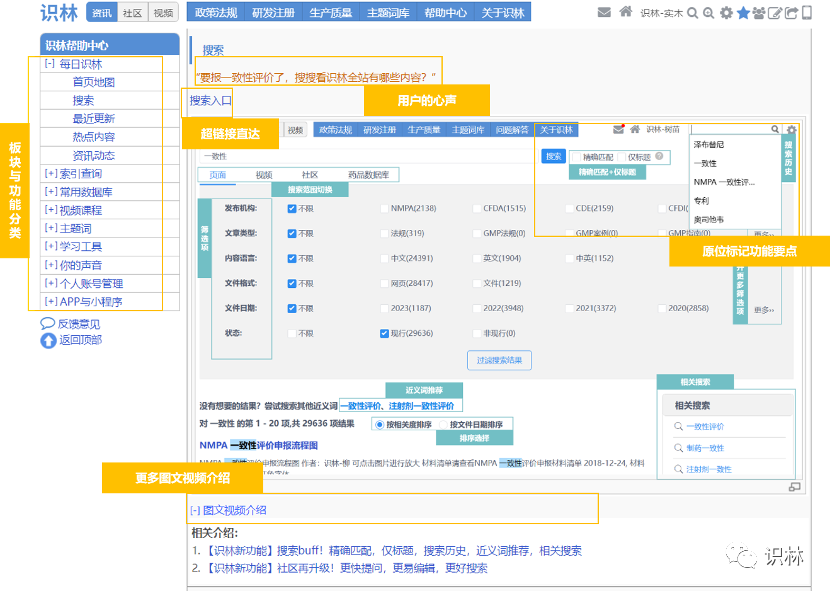Click the blue 搜索 button

point(553,156)
